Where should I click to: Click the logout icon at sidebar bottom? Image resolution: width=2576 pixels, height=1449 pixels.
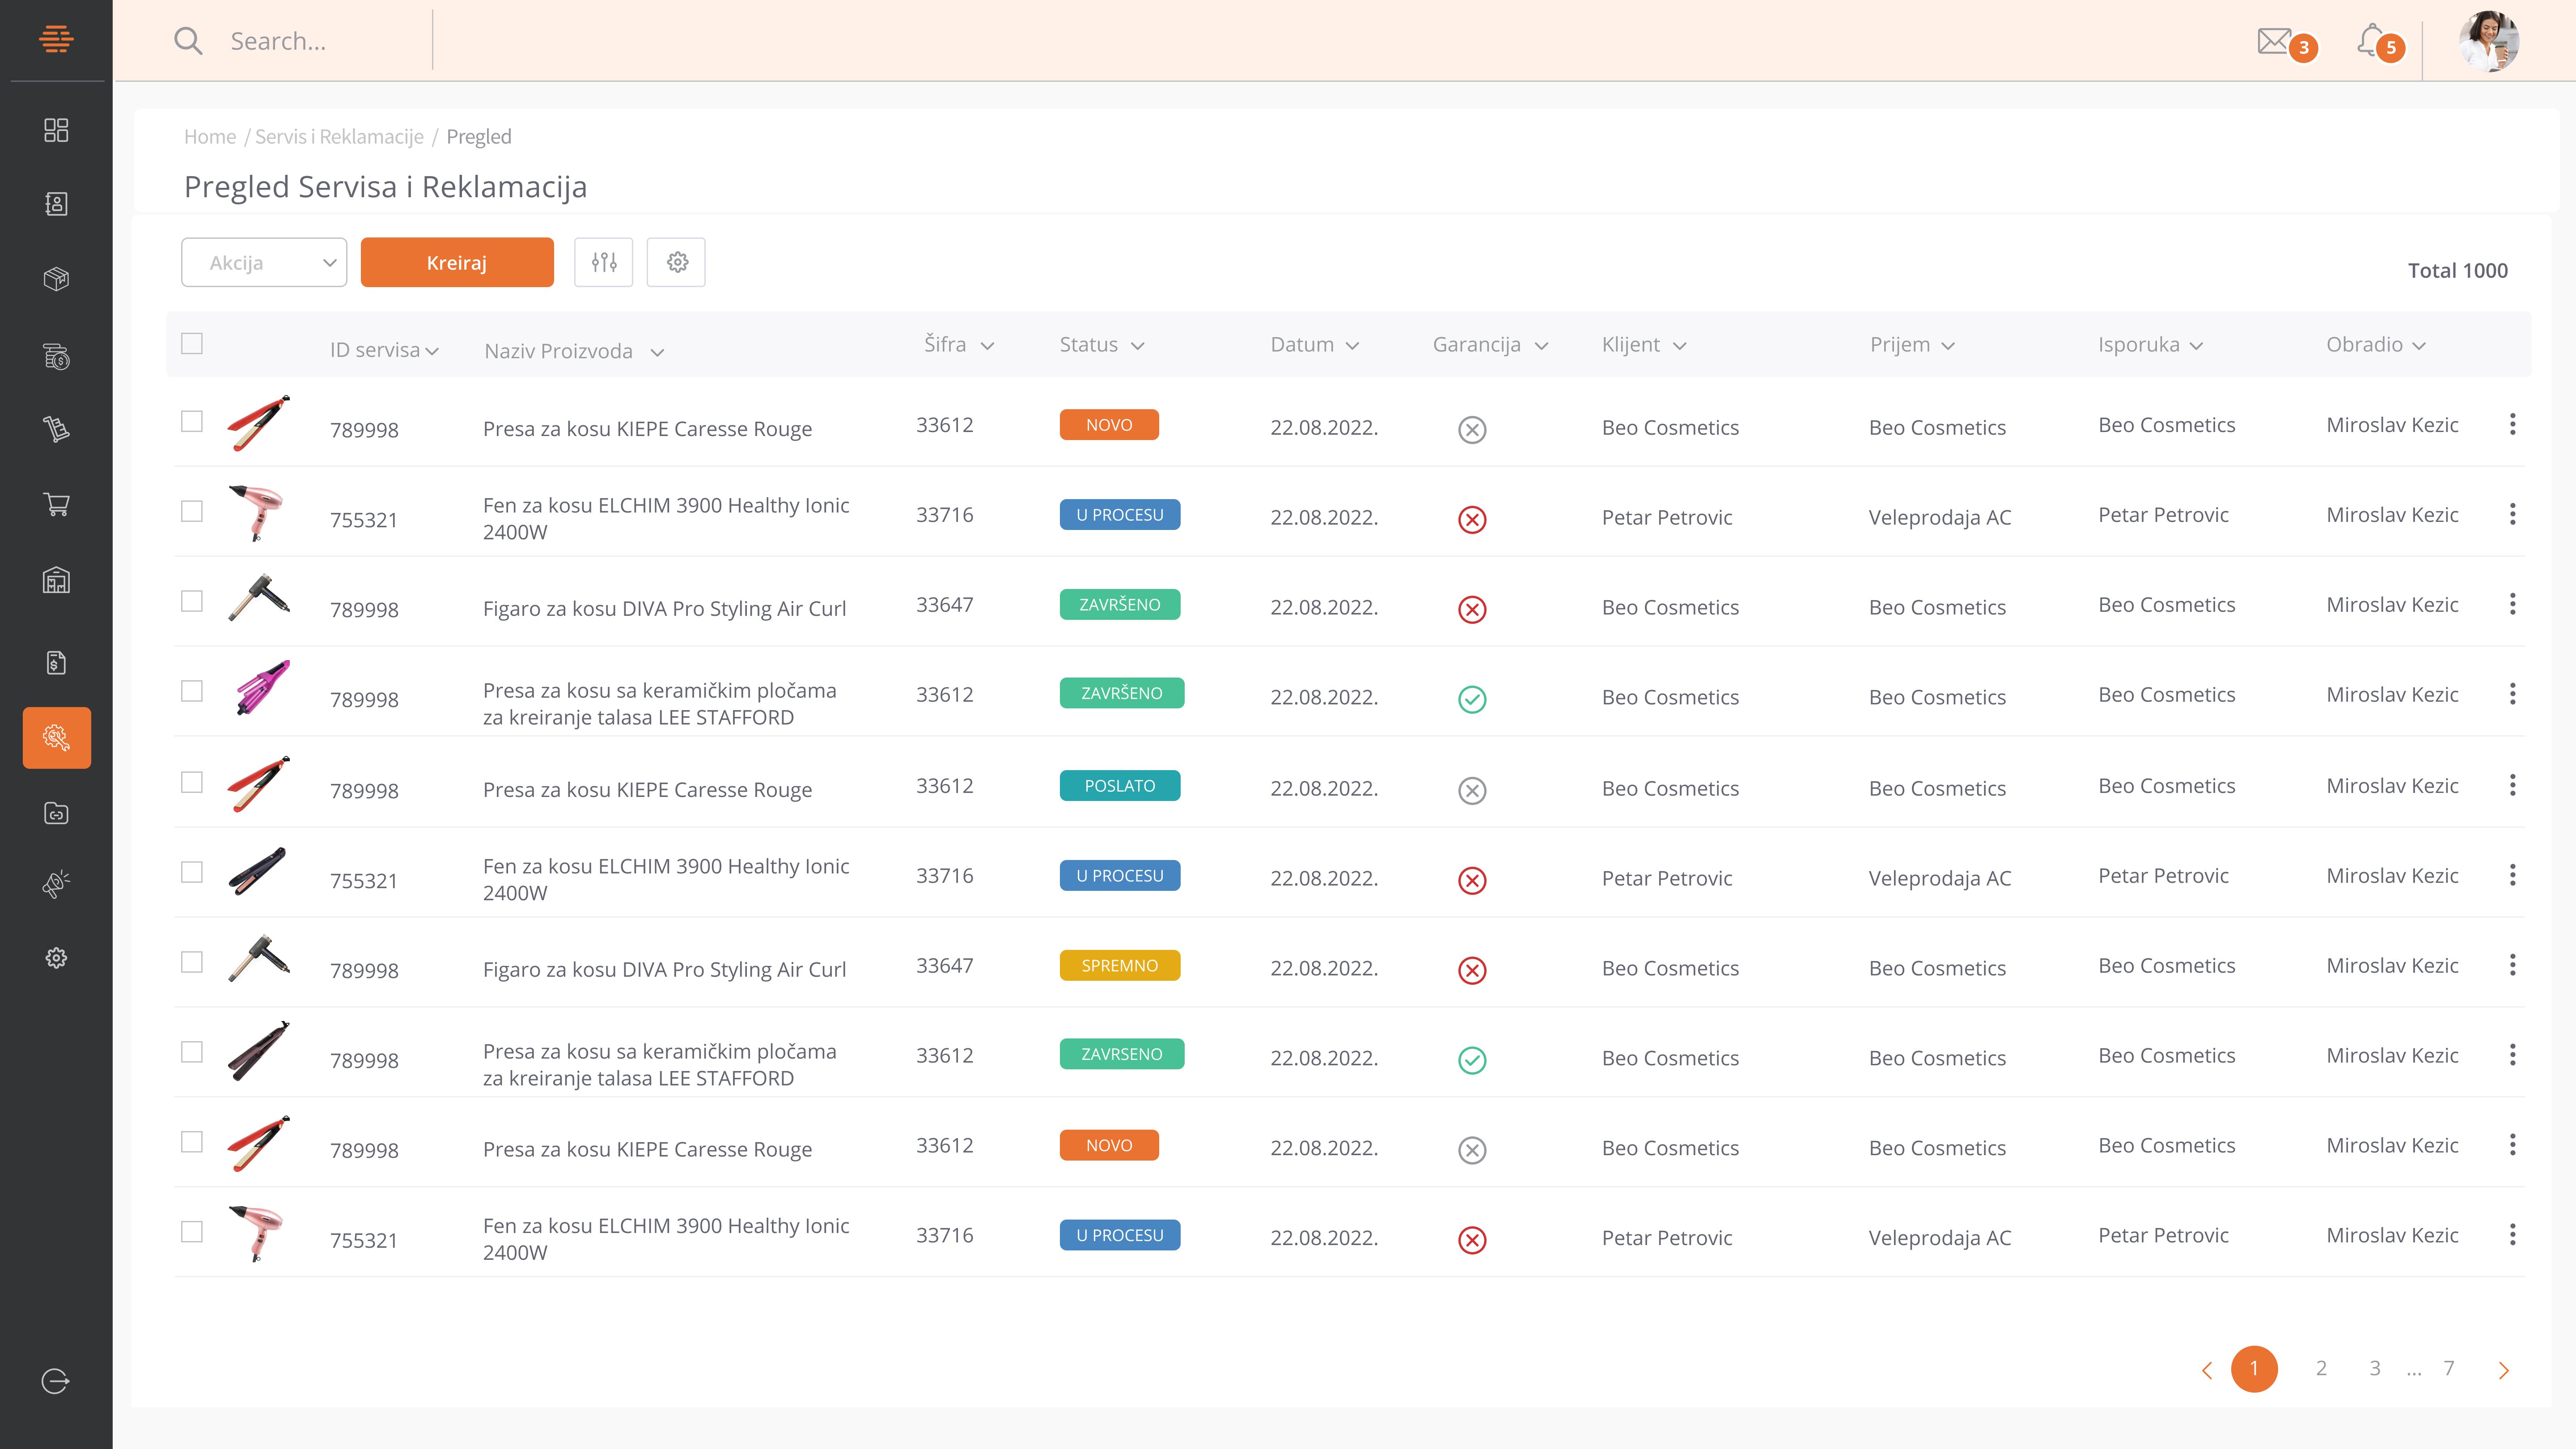[x=55, y=1381]
